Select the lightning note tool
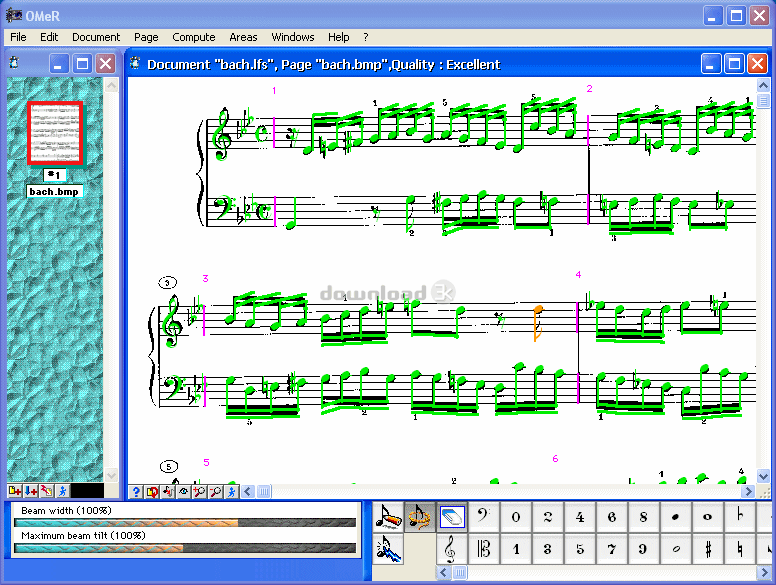 388,549
